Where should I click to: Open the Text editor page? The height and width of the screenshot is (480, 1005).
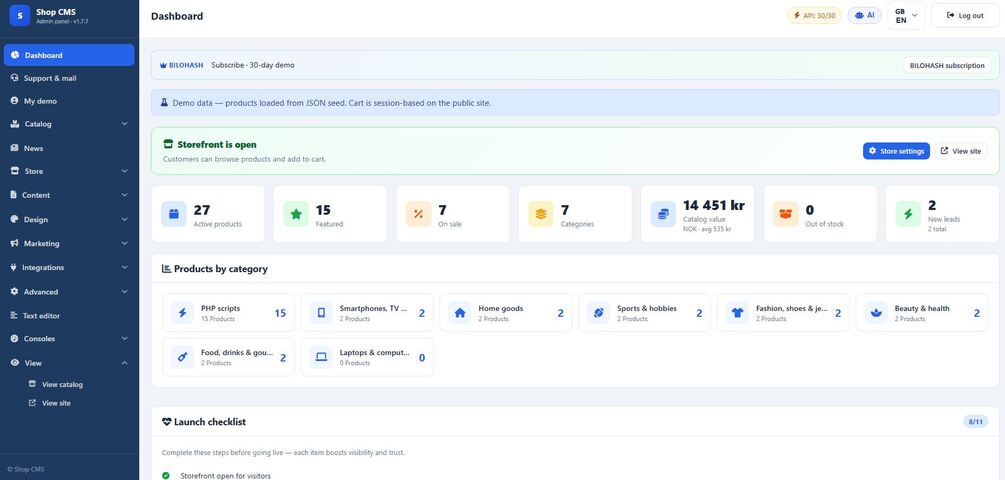(x=69, y=315)
